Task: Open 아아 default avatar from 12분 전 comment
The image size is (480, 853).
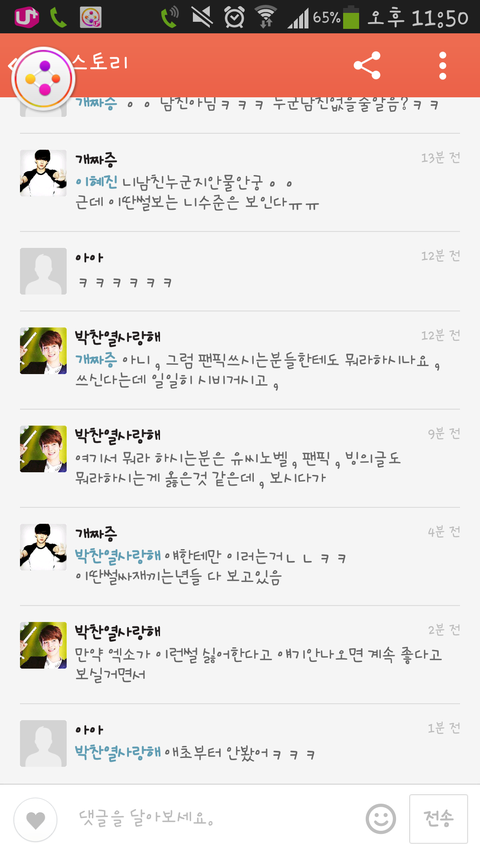Action: click(44, 271)
